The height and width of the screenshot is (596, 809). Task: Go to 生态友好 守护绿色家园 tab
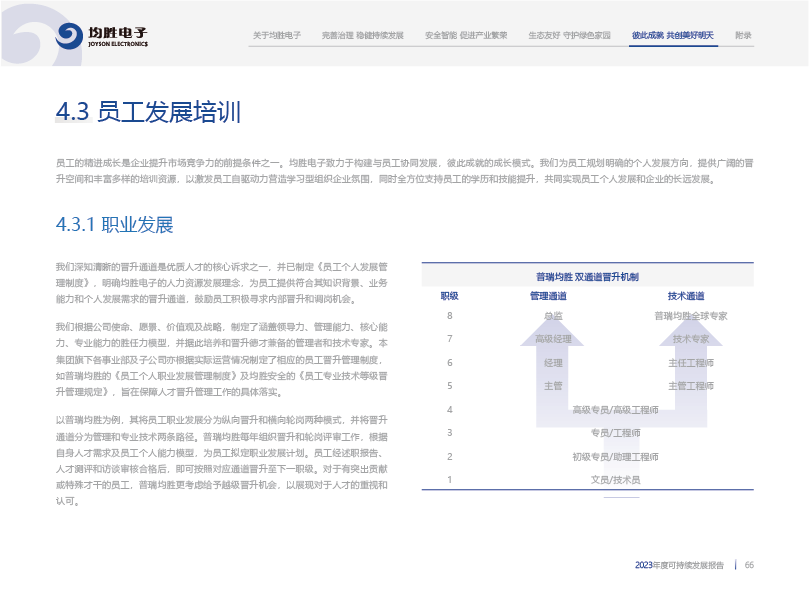pyautogui.click(x=568, y=35)
